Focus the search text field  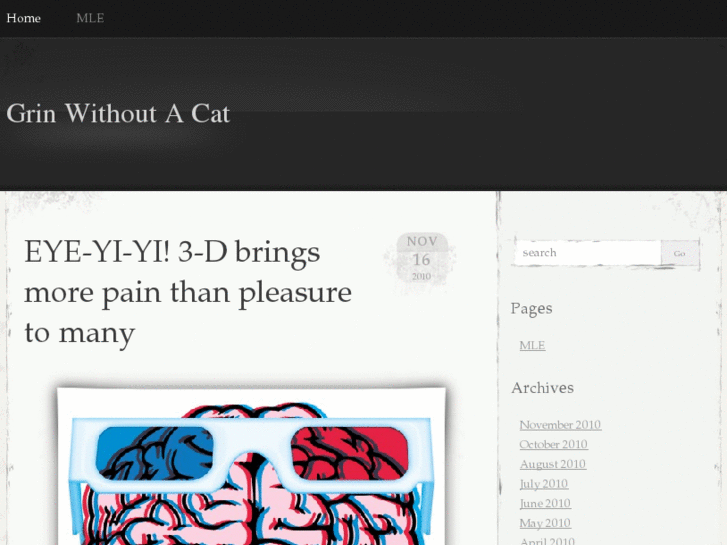(x=588, y=253)
